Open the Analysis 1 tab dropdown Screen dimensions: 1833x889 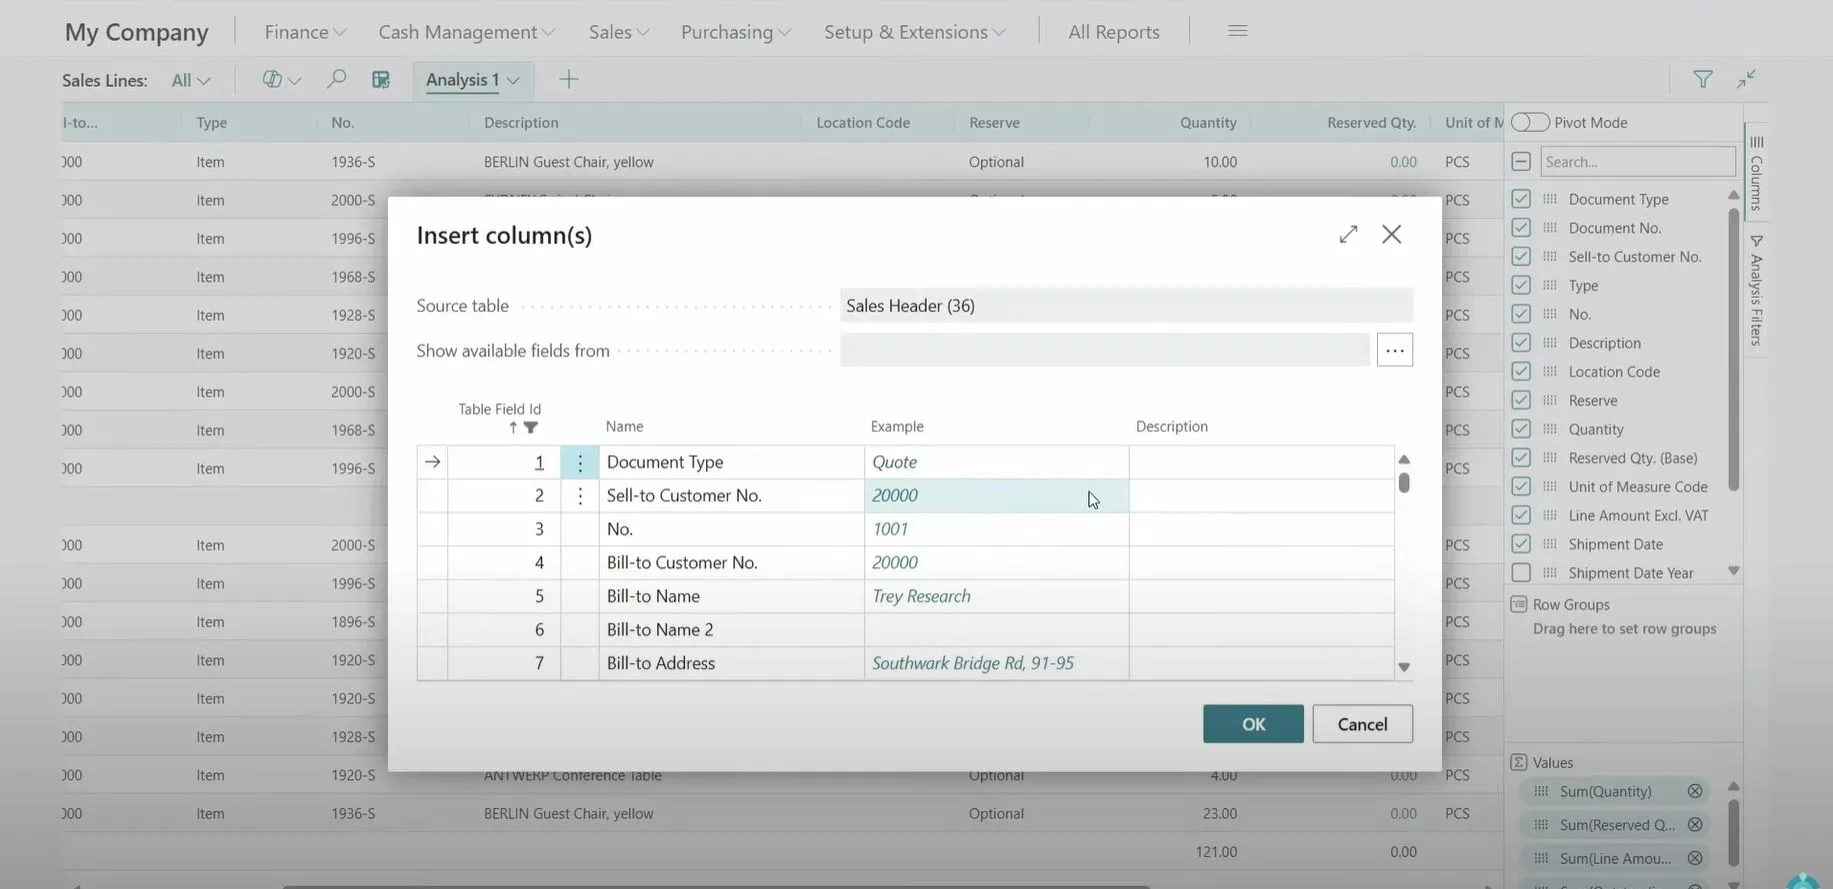coord(513,80)
